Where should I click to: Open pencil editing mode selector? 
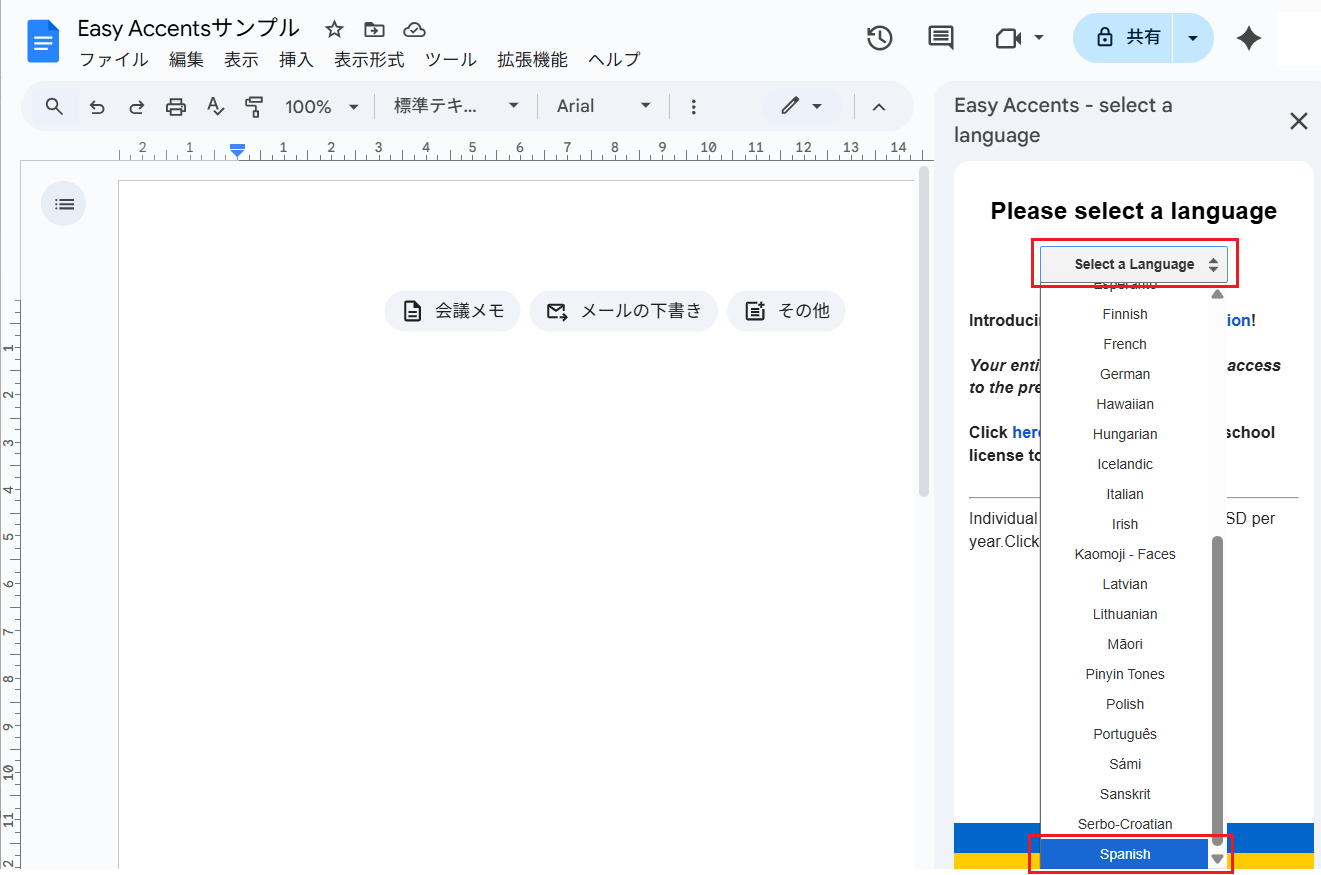[803, 106]
